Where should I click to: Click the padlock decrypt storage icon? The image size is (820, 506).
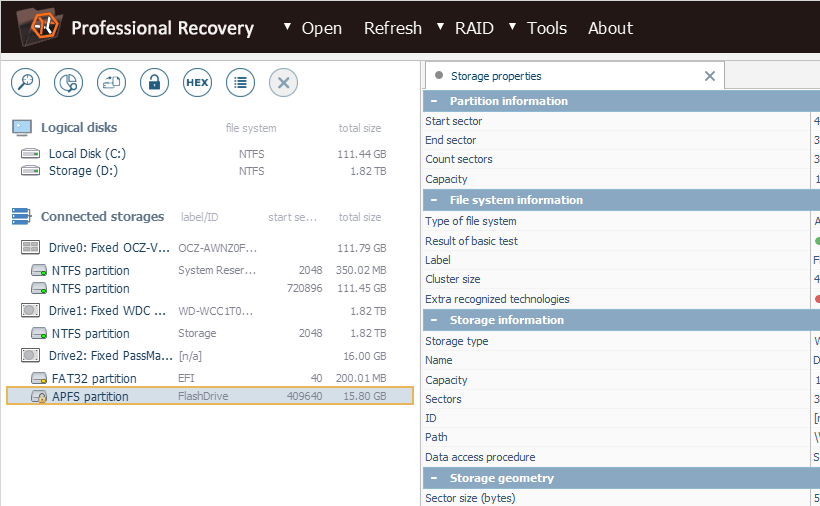154,82
